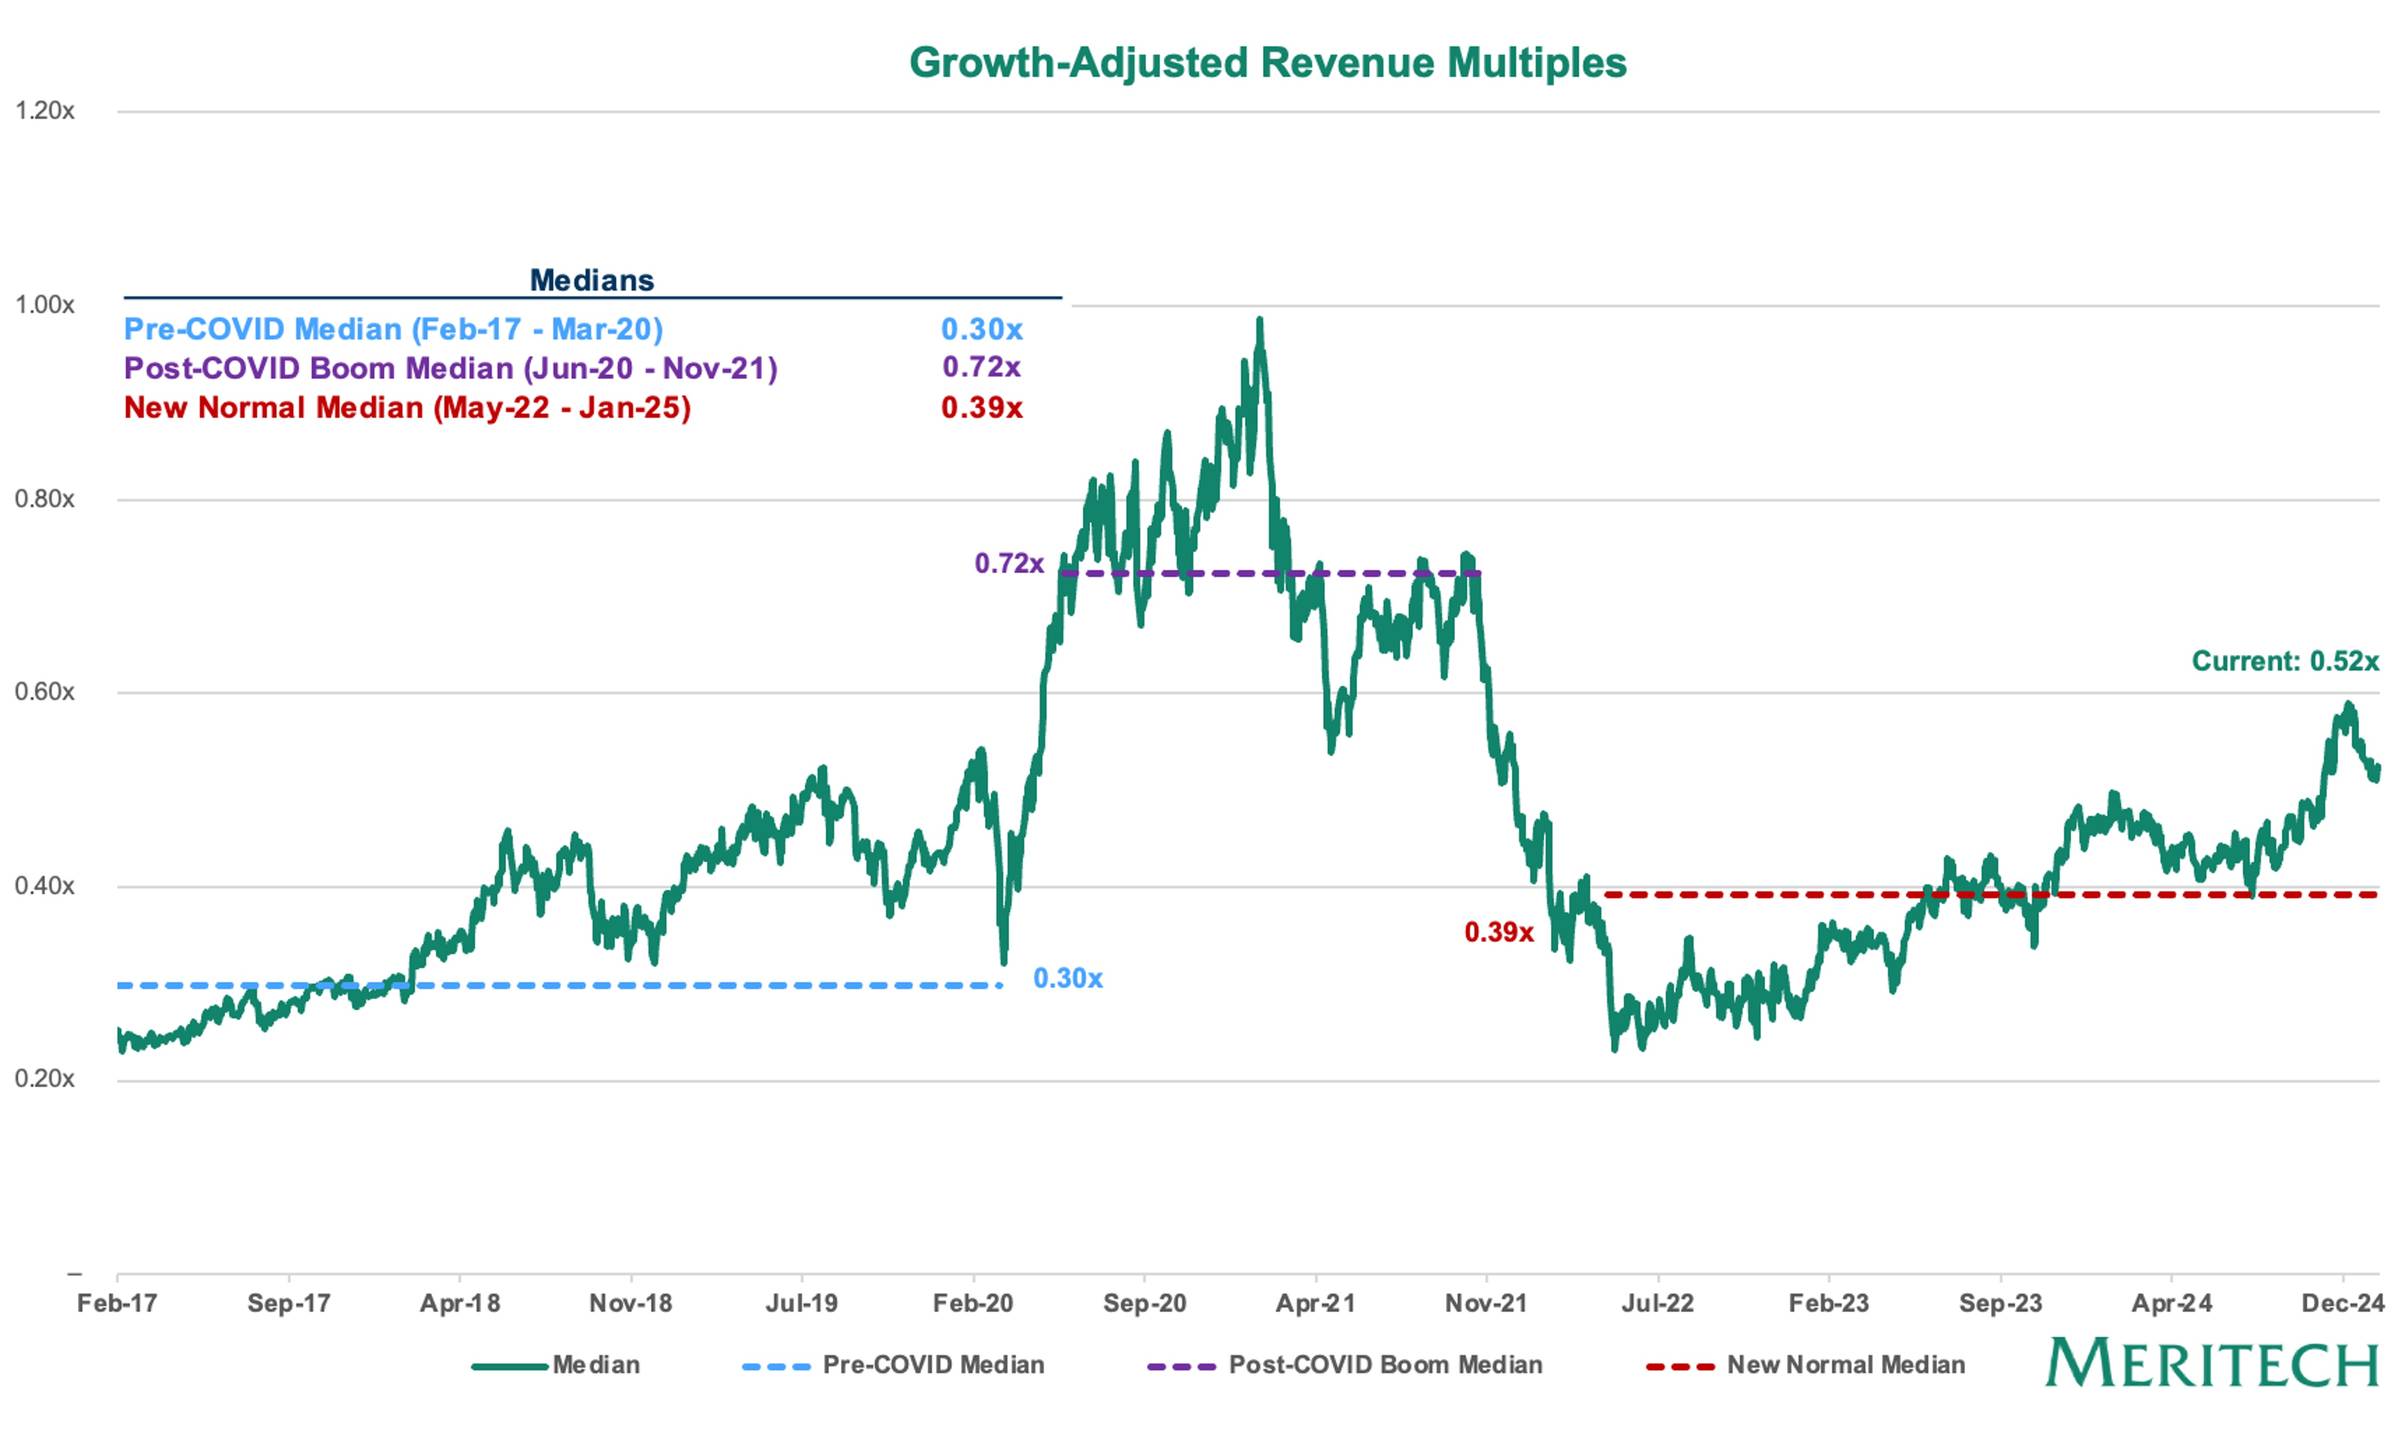This screenshot has height=1438, width=2400.
Task: Click the Medians table header
Action: [x=592, y=280]
